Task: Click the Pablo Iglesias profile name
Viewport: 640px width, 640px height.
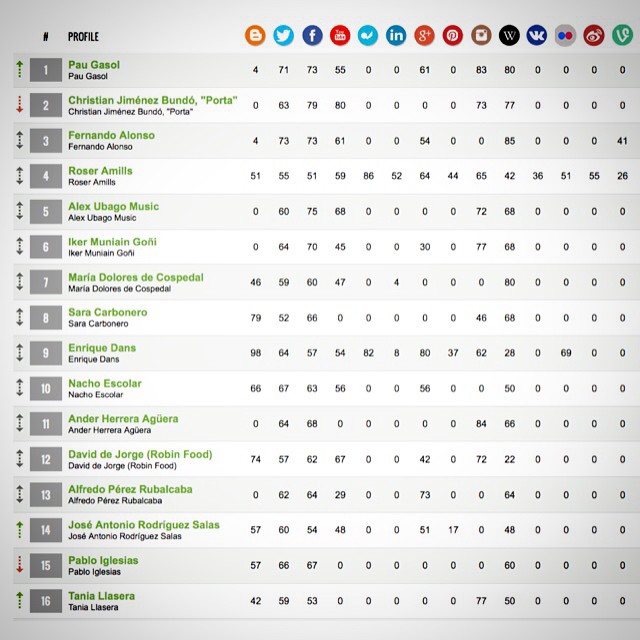Action: tap(103, 561)
